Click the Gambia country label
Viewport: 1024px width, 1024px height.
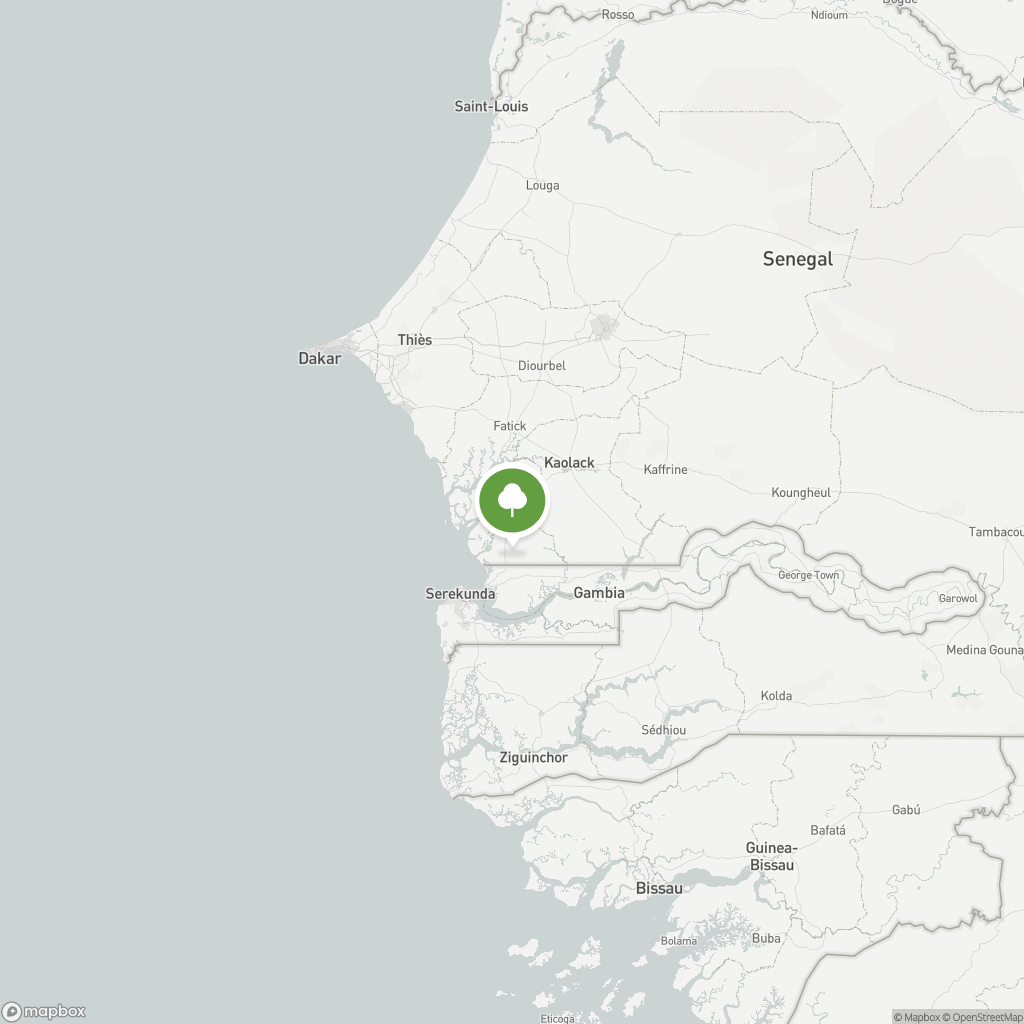(599, 592)
